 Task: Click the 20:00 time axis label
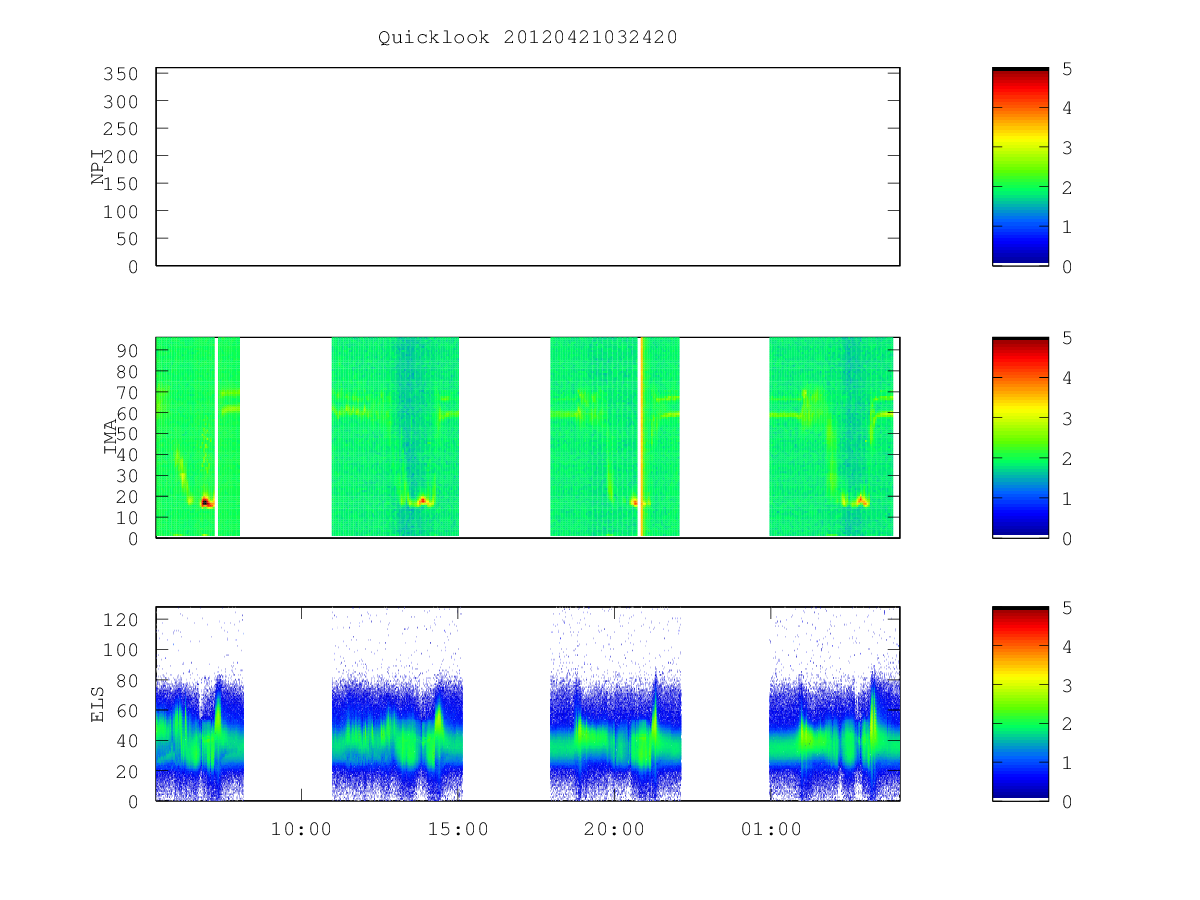[614, 829]
